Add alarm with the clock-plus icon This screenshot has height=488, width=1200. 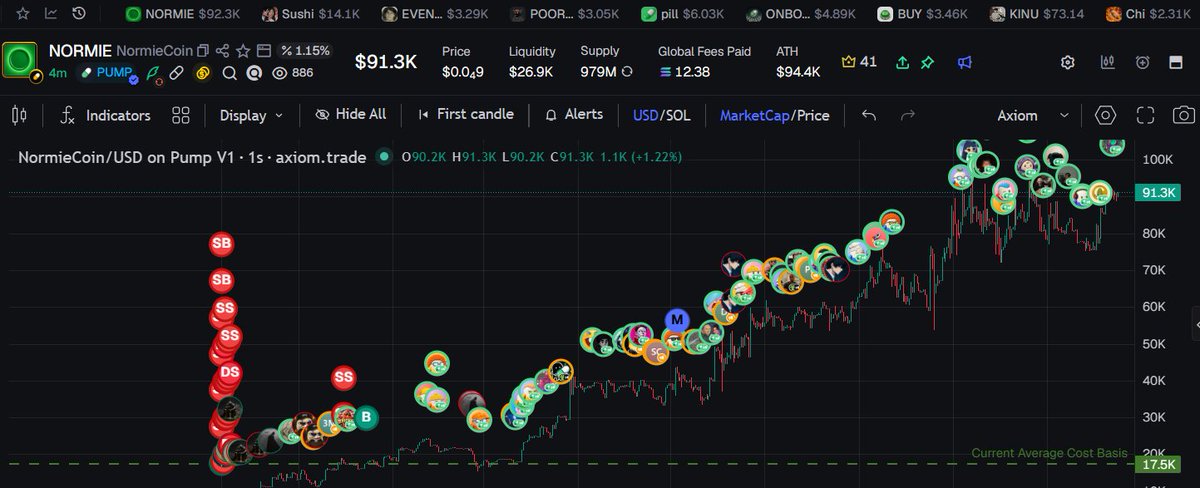[x=1143, y=62]
